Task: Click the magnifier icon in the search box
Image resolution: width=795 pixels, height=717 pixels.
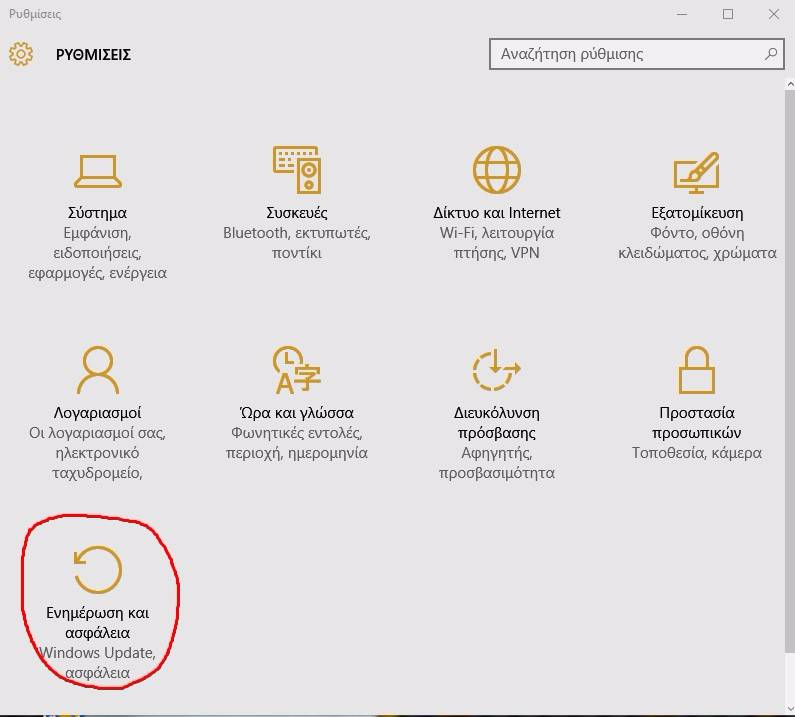Action: 771,54
